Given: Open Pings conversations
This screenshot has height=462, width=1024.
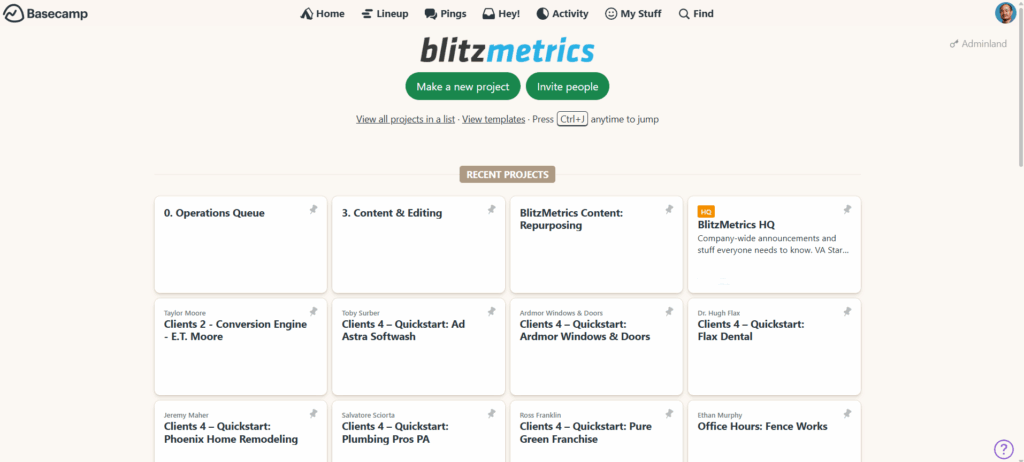Looking at the screenshot, I should 444,14.
